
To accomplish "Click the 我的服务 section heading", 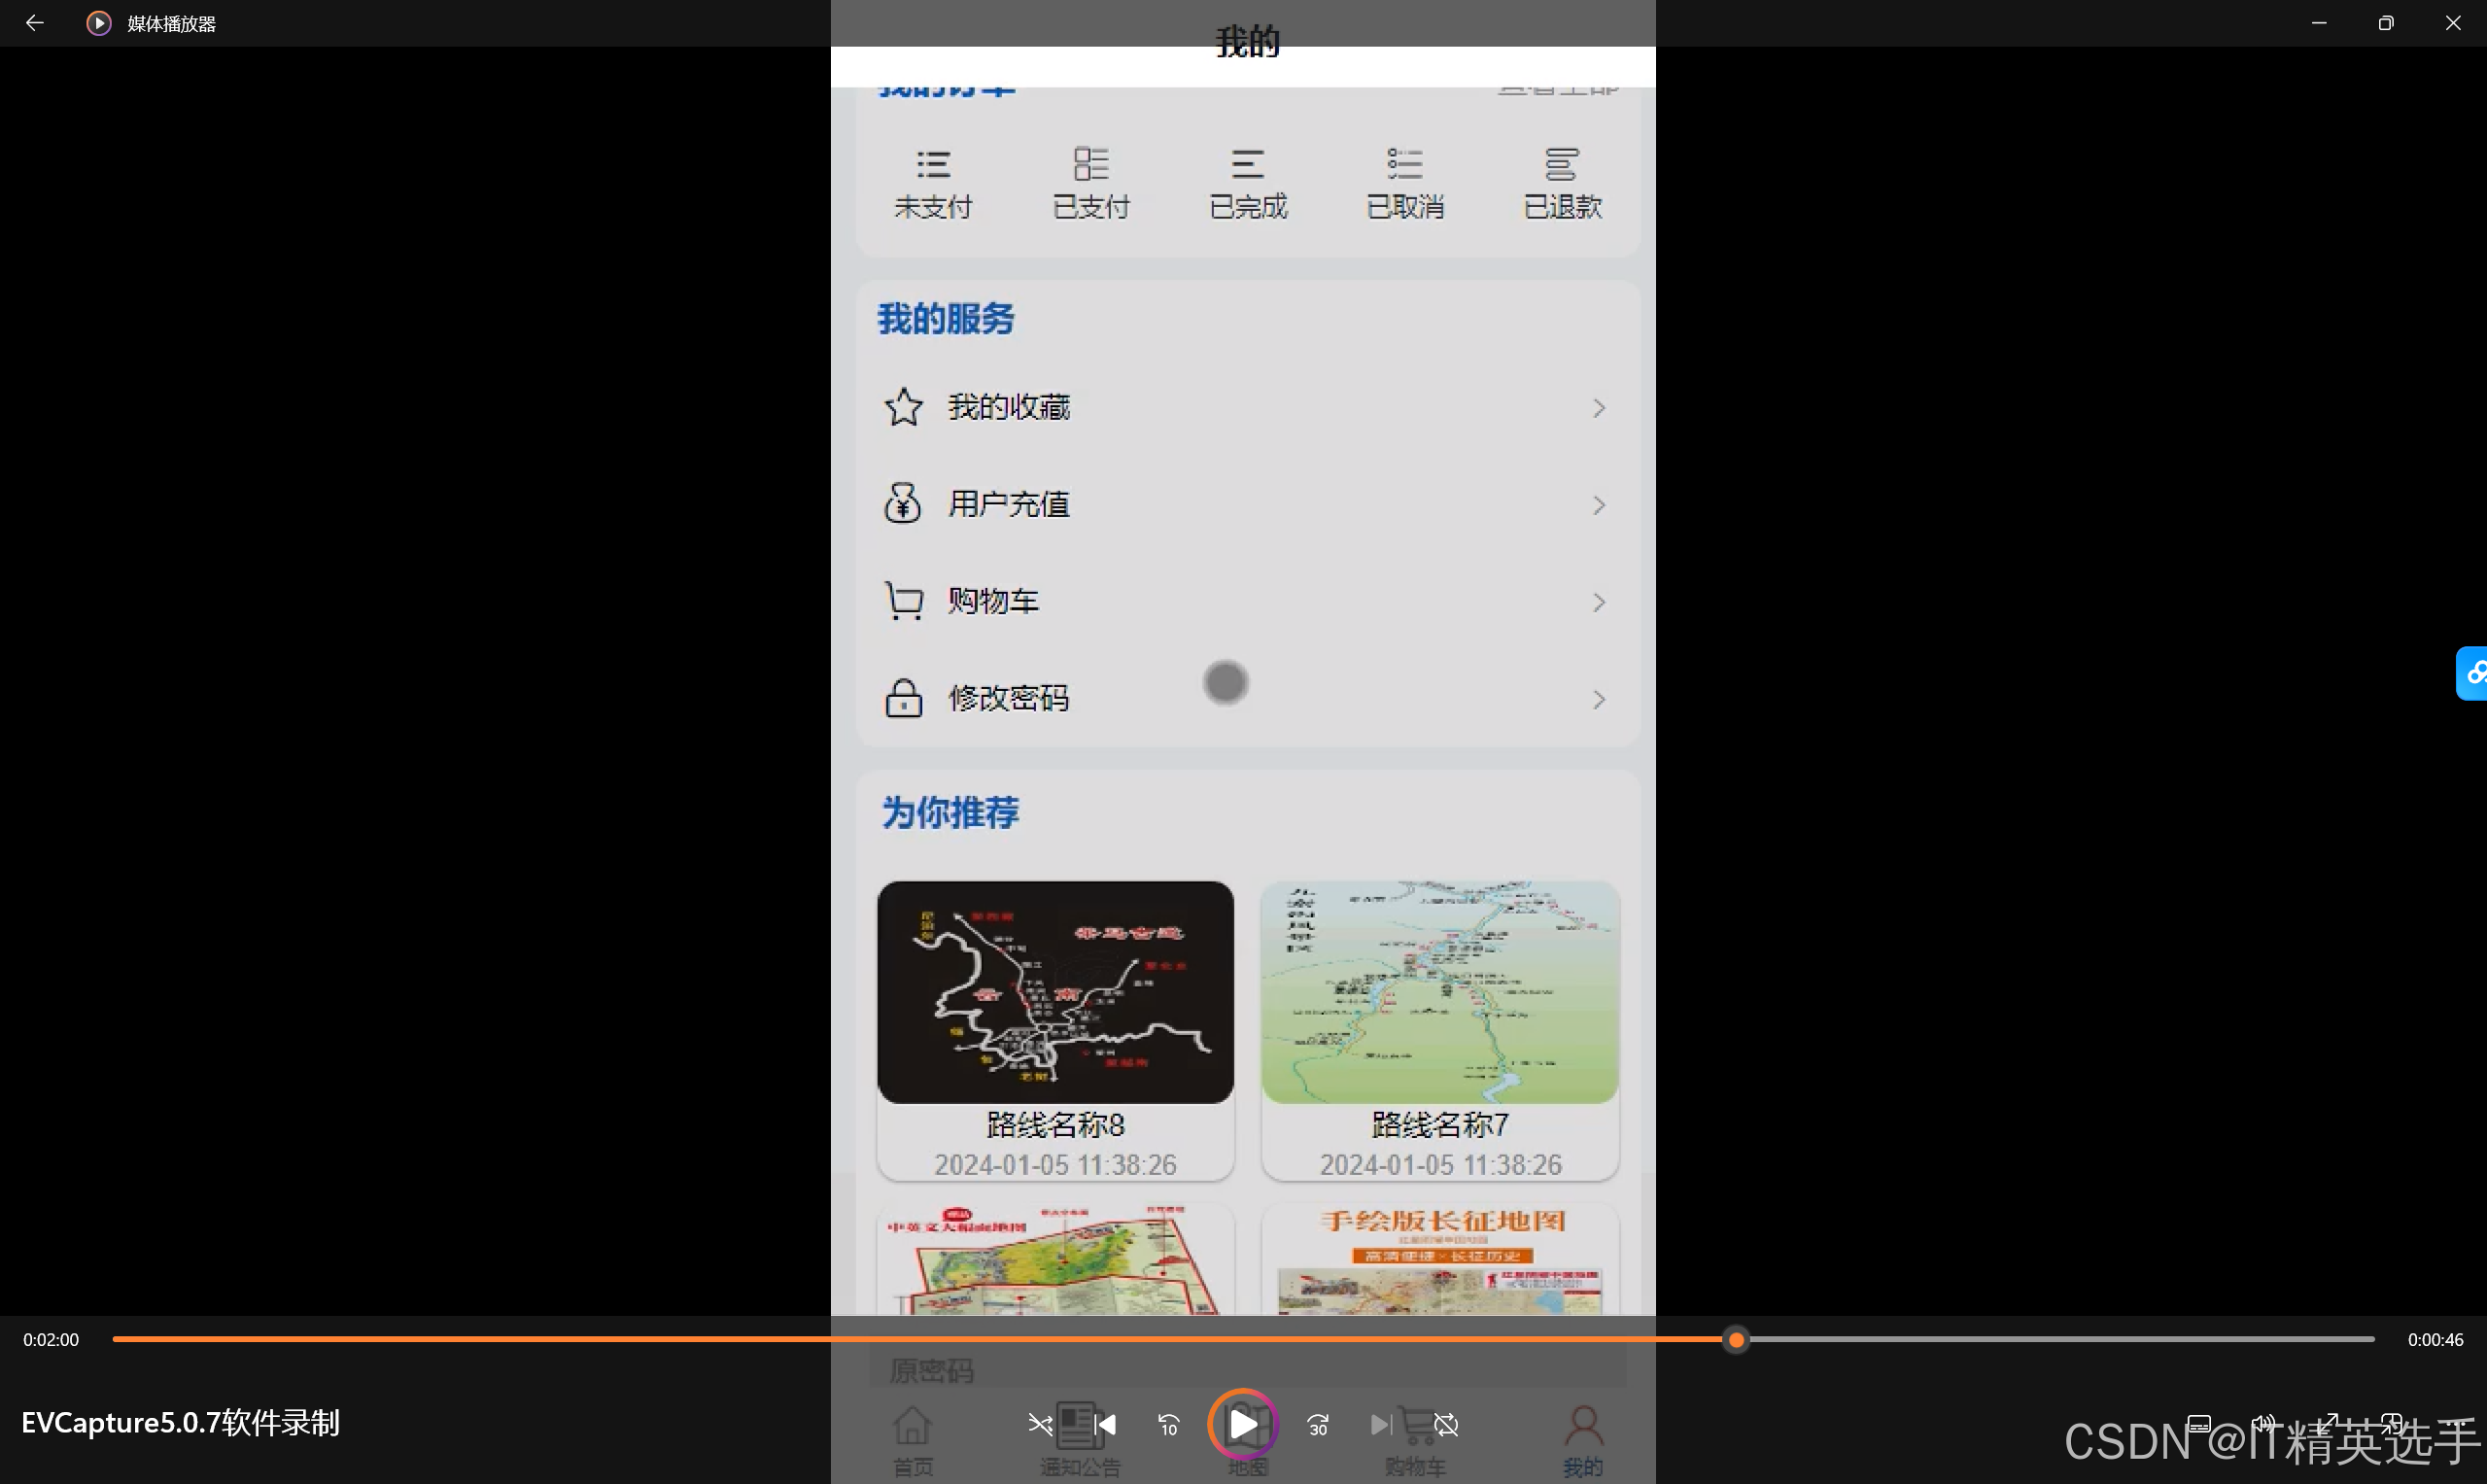I will 946,319.
